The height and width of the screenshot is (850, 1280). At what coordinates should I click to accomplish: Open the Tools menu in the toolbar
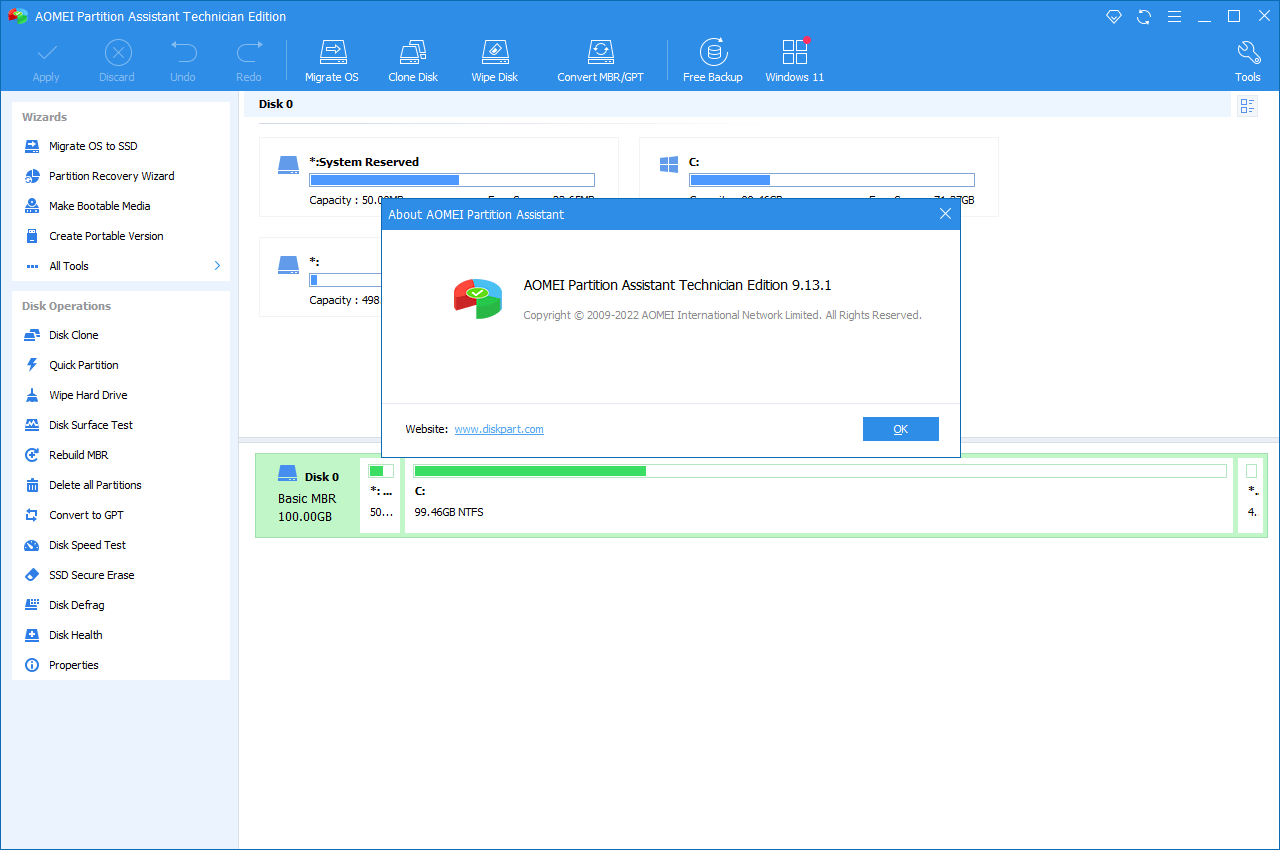tap(1248, 62)
